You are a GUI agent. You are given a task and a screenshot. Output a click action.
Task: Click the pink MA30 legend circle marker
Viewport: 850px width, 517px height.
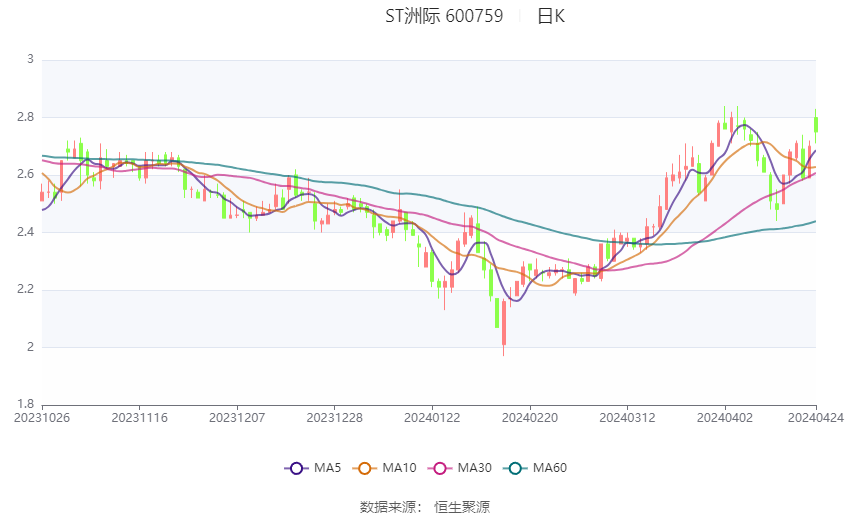[x=437, y=468]
